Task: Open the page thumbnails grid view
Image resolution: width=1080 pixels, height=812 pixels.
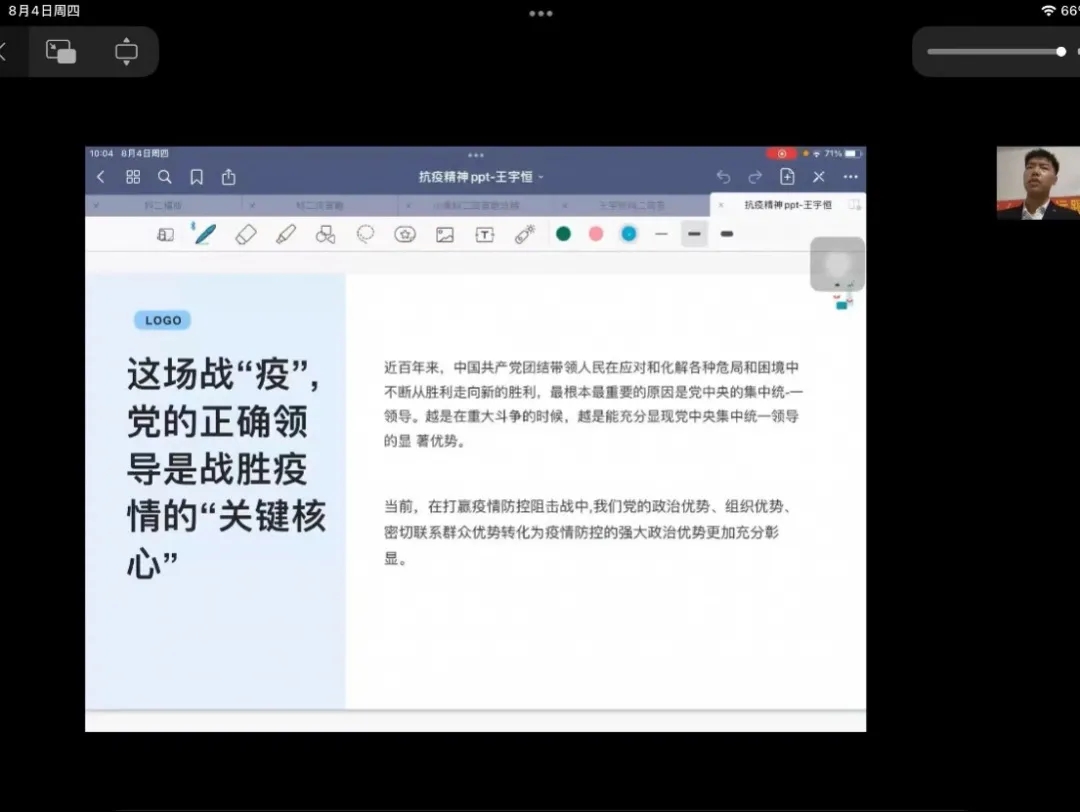Action: click(x=133, y=177)
